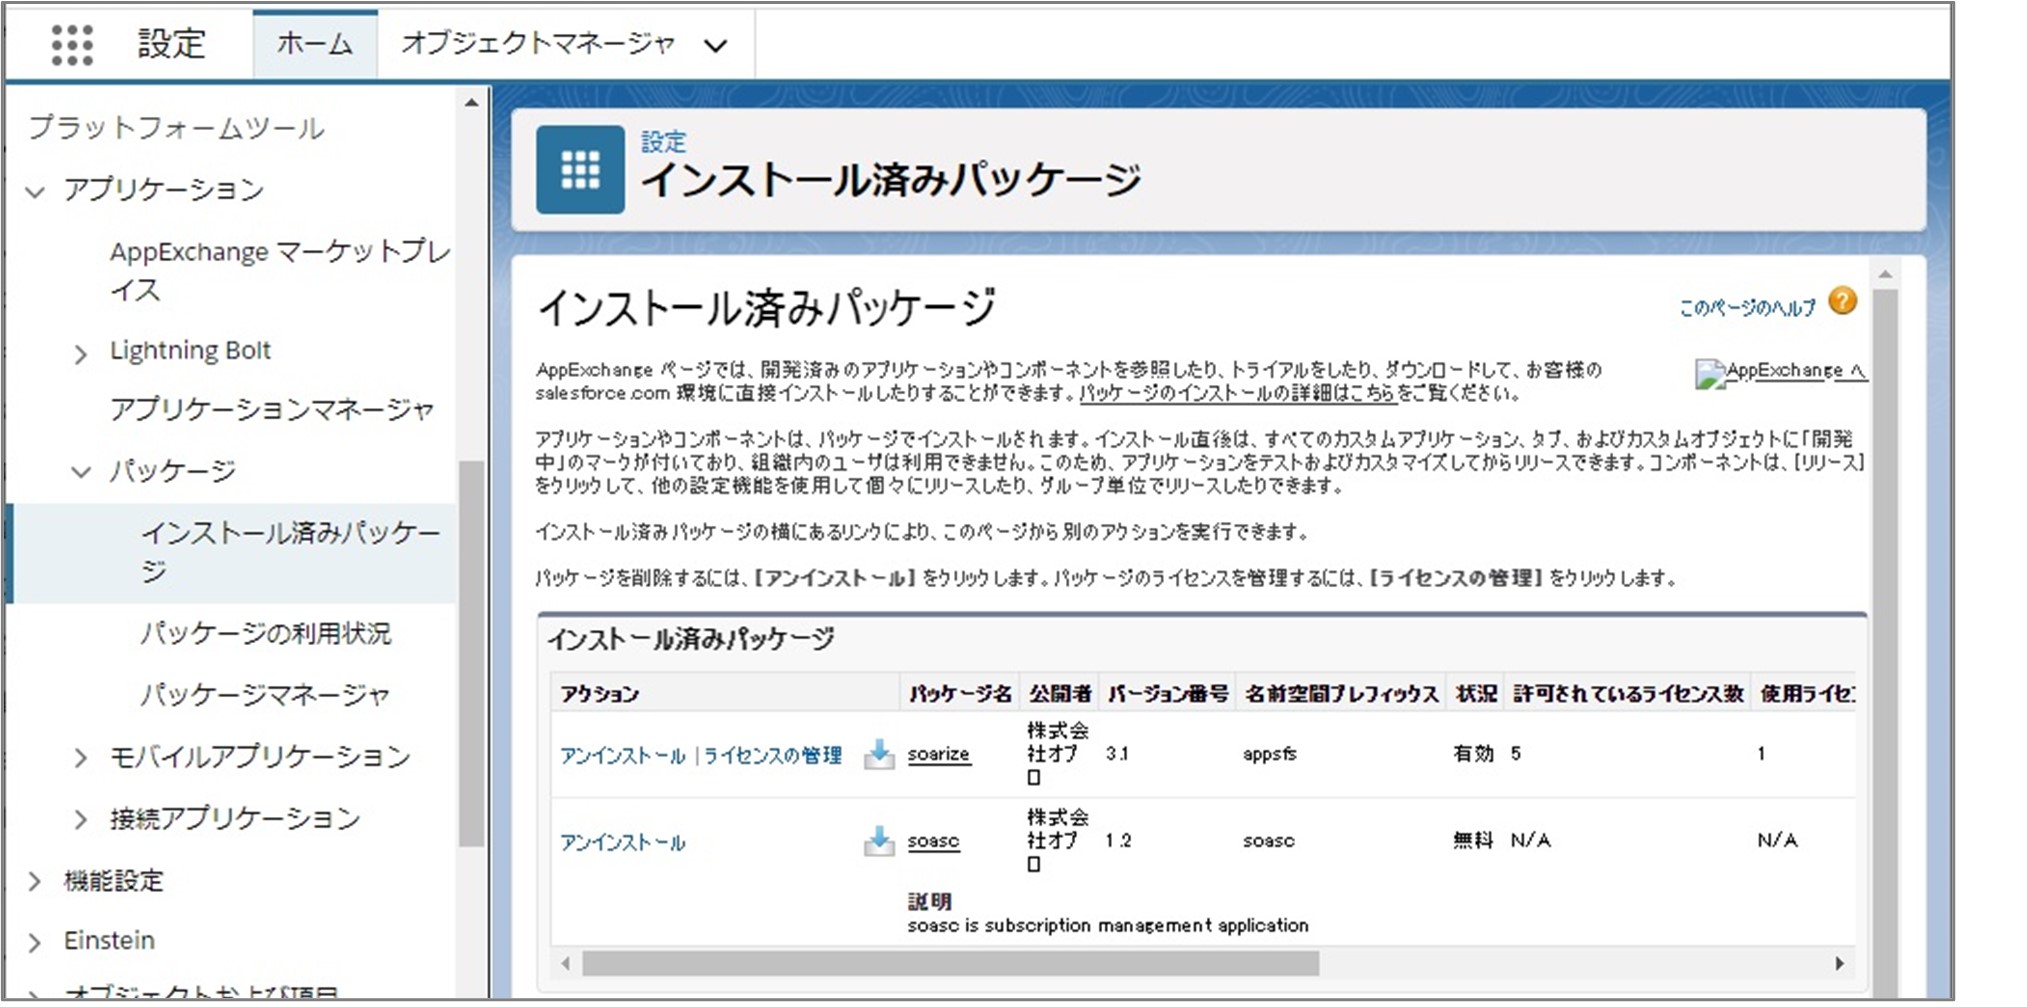The height and width of the screenshot is (1007, 2027).
Task: Click the 公開者 column header
Action: tap(1060, 693)
